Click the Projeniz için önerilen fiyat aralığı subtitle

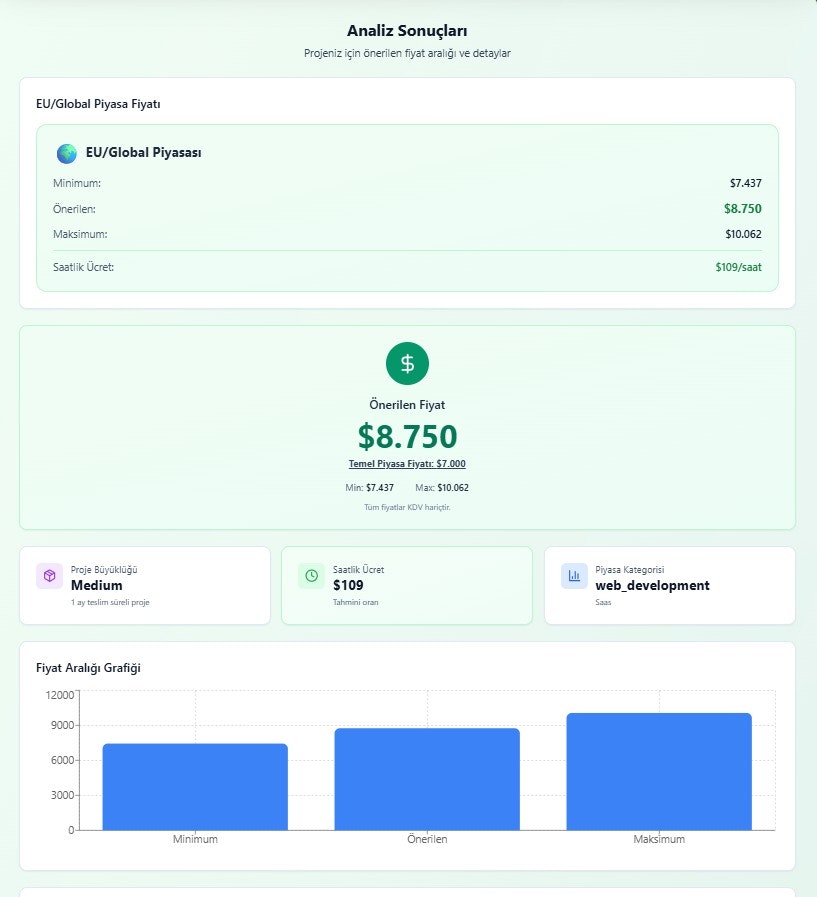(407, 53)
